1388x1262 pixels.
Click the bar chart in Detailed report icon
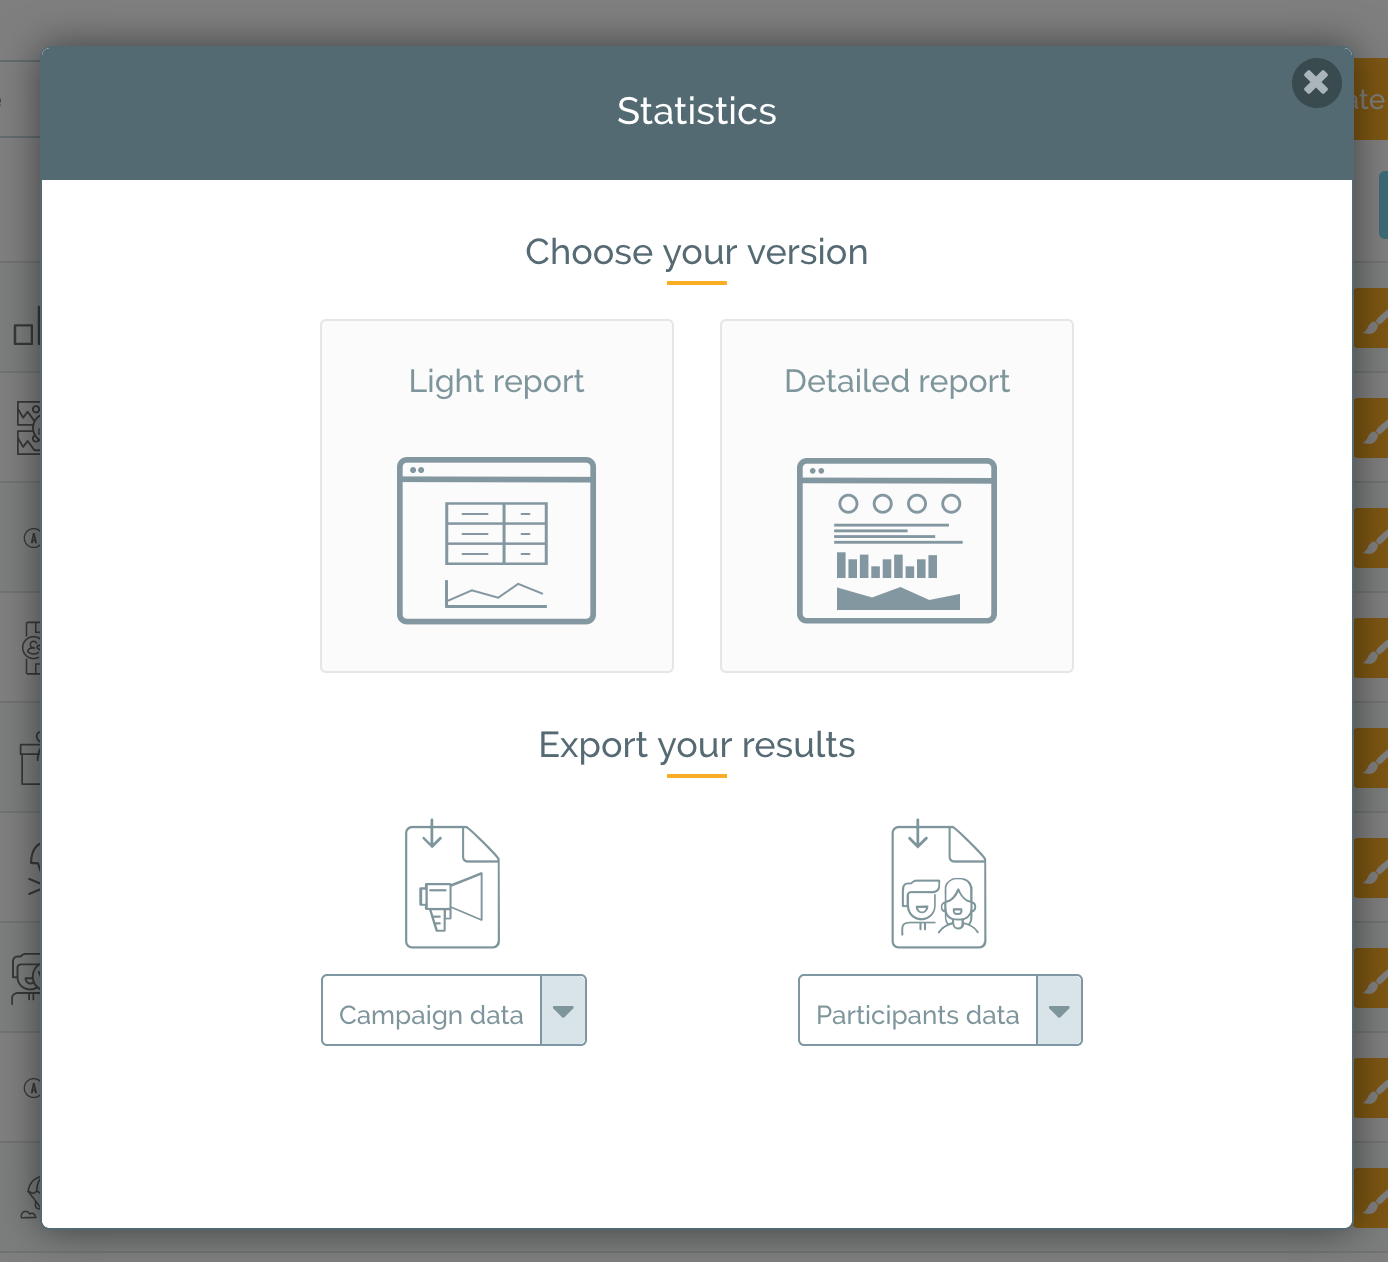coord(887,566)
